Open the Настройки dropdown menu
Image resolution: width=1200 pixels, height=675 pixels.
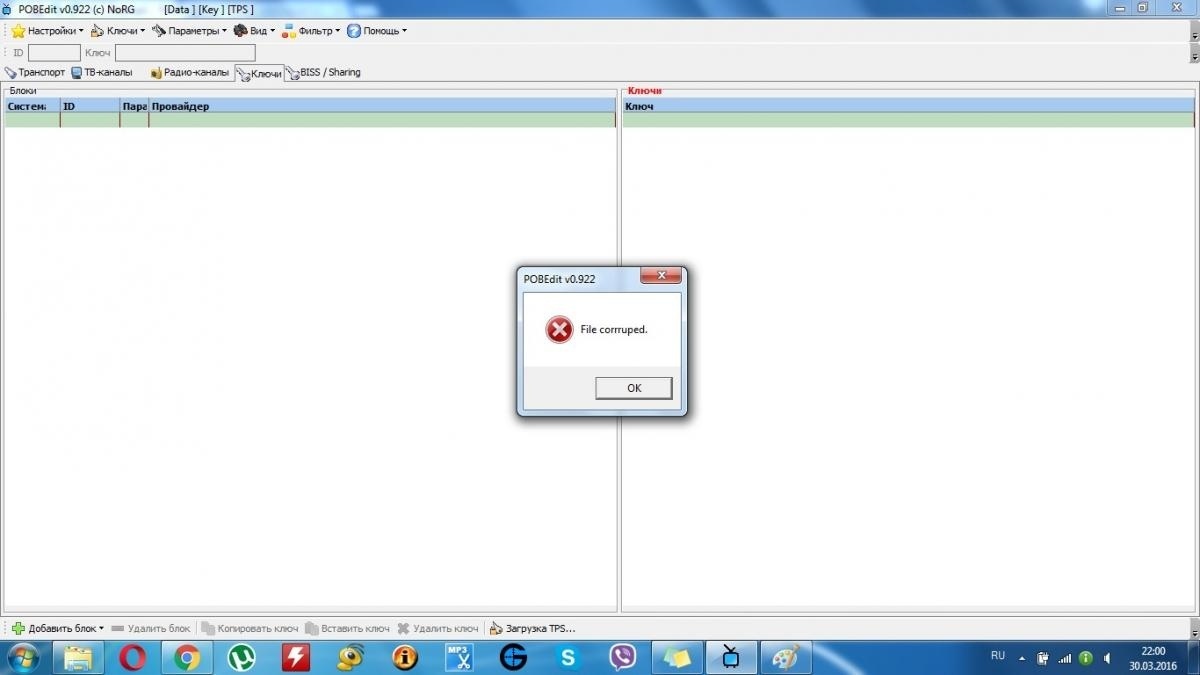click(47, 31)
